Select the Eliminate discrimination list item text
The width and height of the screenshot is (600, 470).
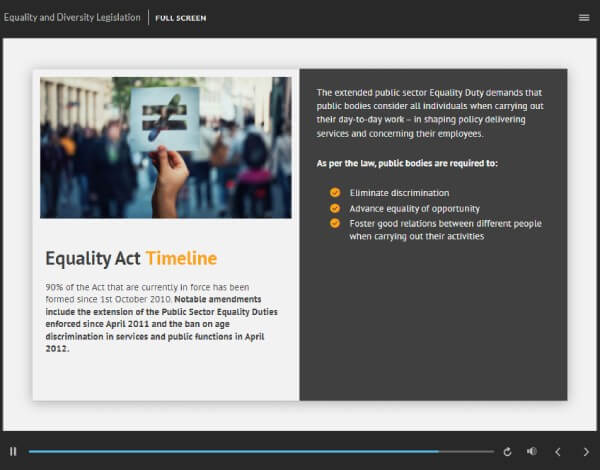[x=399, y=193]
